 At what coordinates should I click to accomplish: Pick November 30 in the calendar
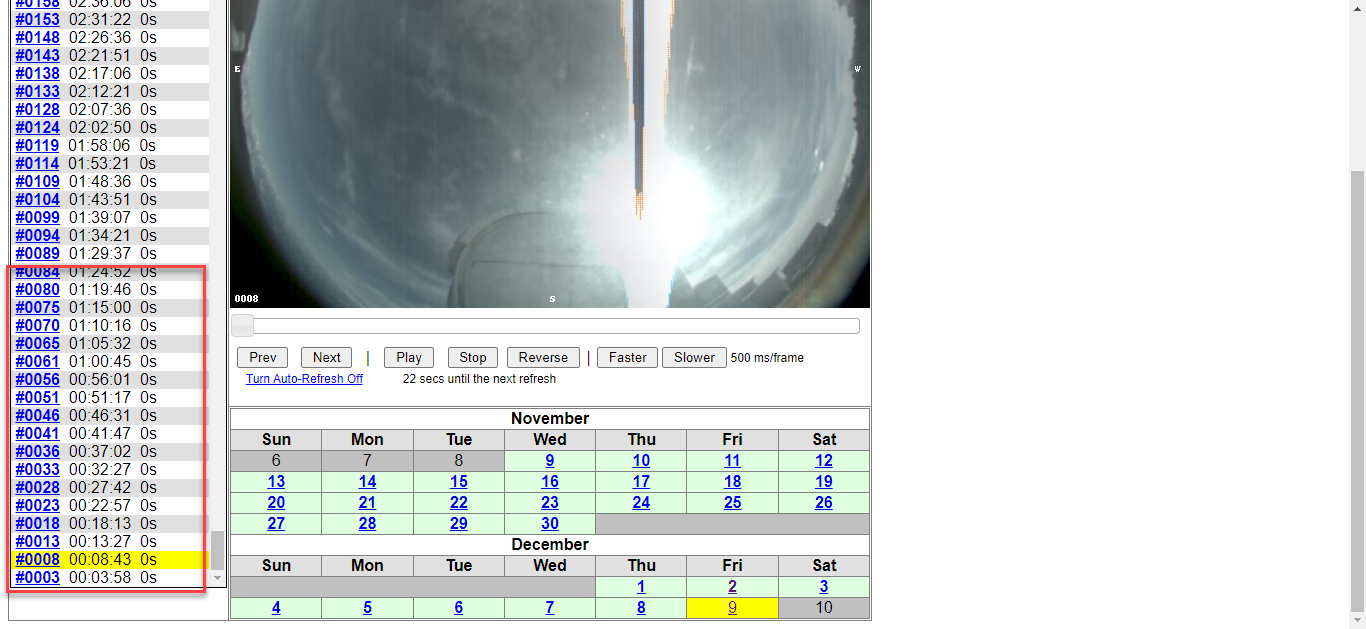[550, 523]
